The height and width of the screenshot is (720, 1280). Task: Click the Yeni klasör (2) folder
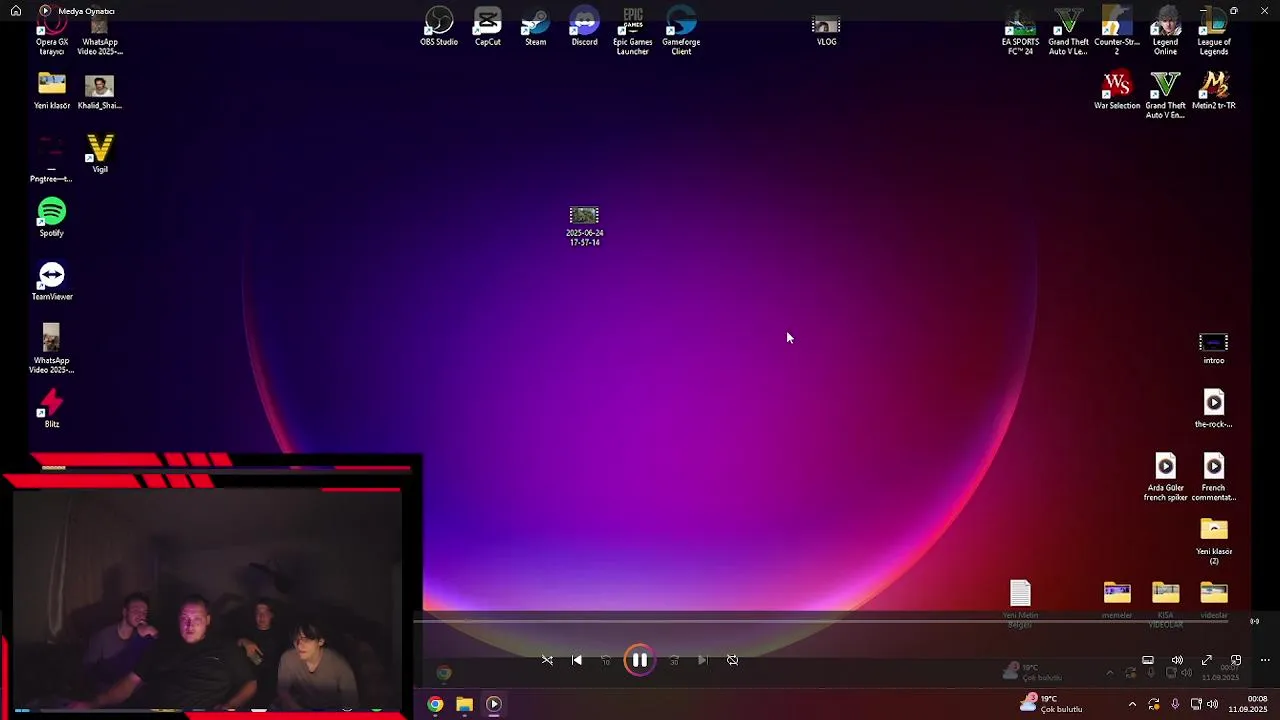(1213, 540)
